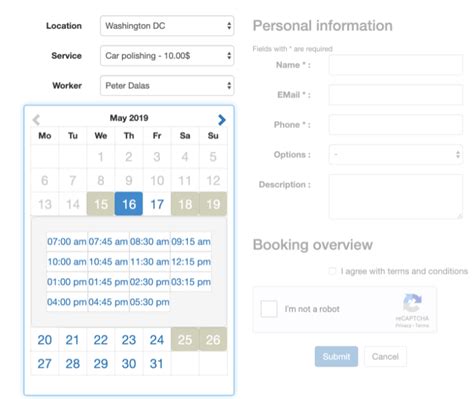Open the reCAPTCHA Privacy link

click(x=403, y=325)
